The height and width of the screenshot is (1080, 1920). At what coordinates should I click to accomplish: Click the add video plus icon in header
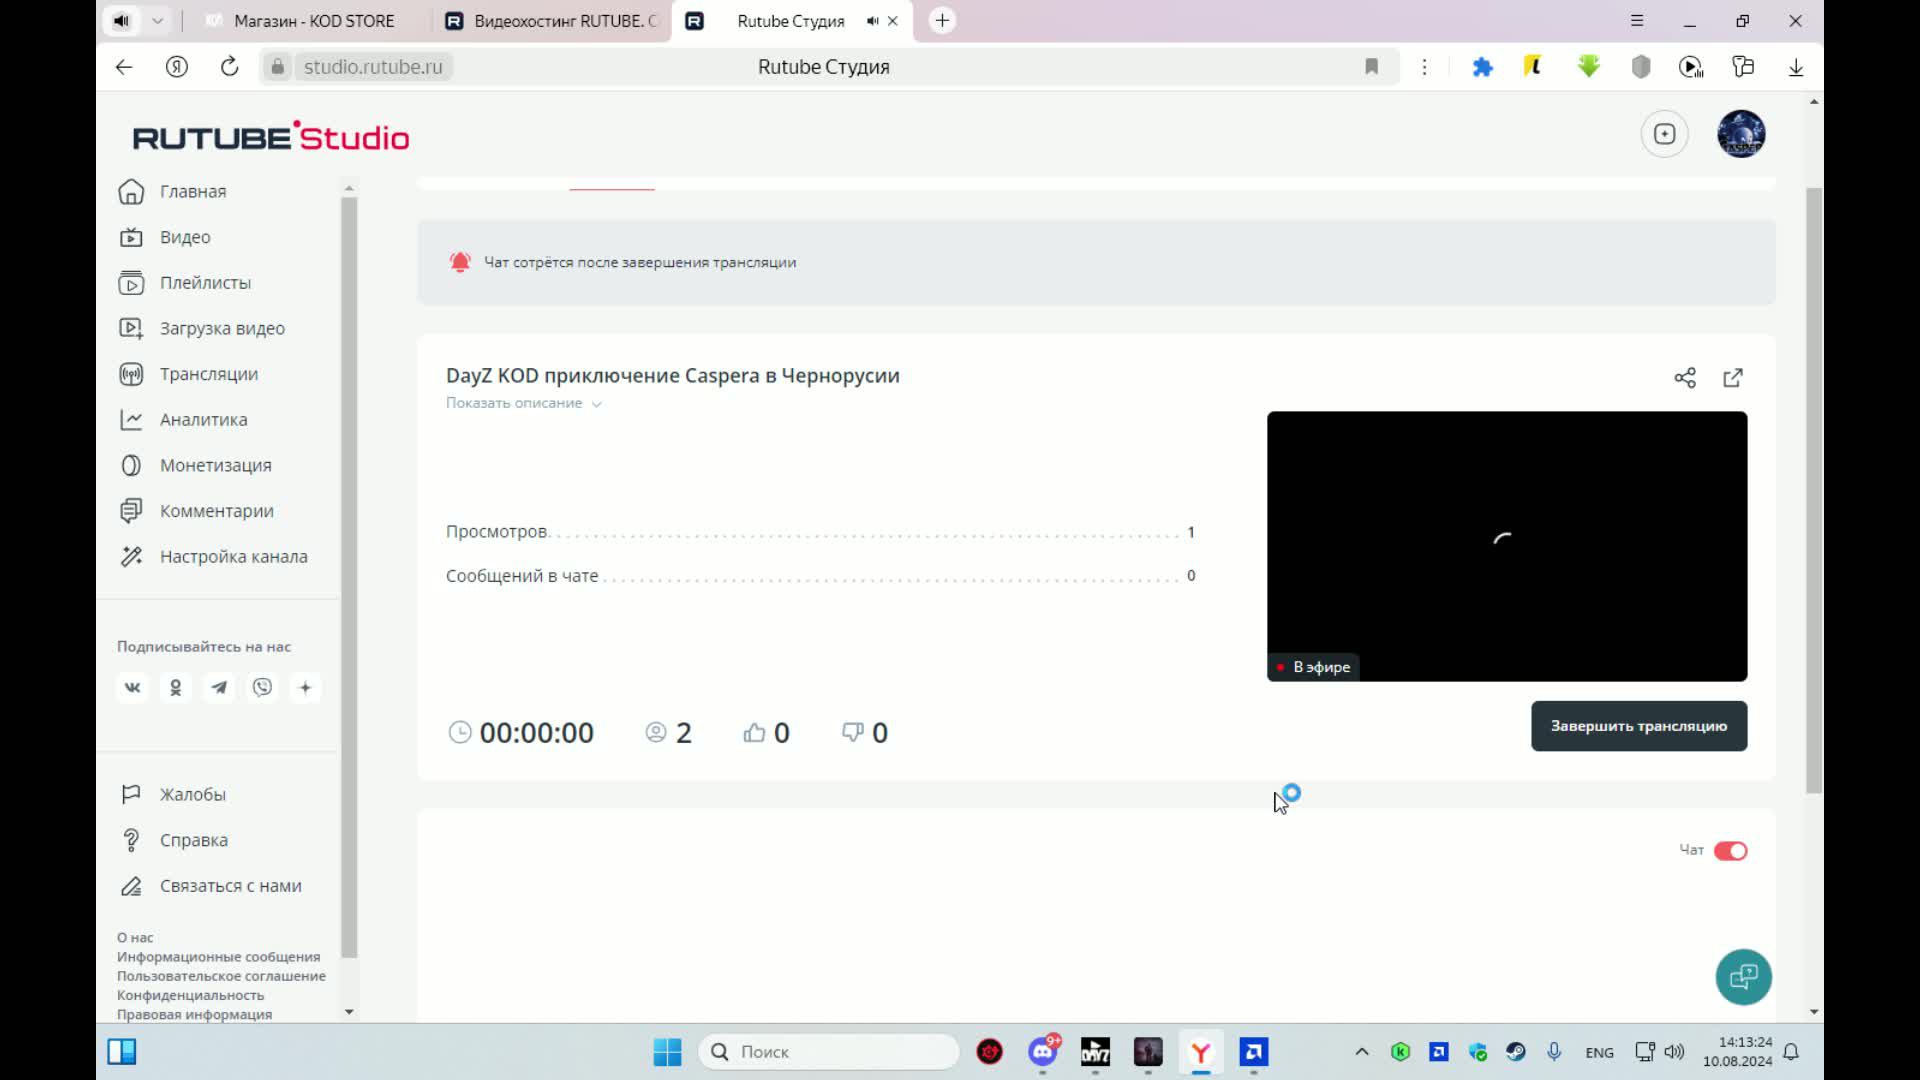[x=1664, y=134]
